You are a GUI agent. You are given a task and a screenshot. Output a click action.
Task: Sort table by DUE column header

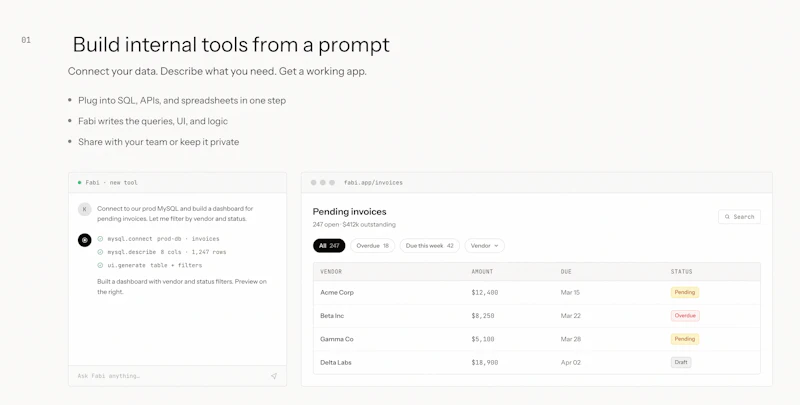click(x=566, y=272)
